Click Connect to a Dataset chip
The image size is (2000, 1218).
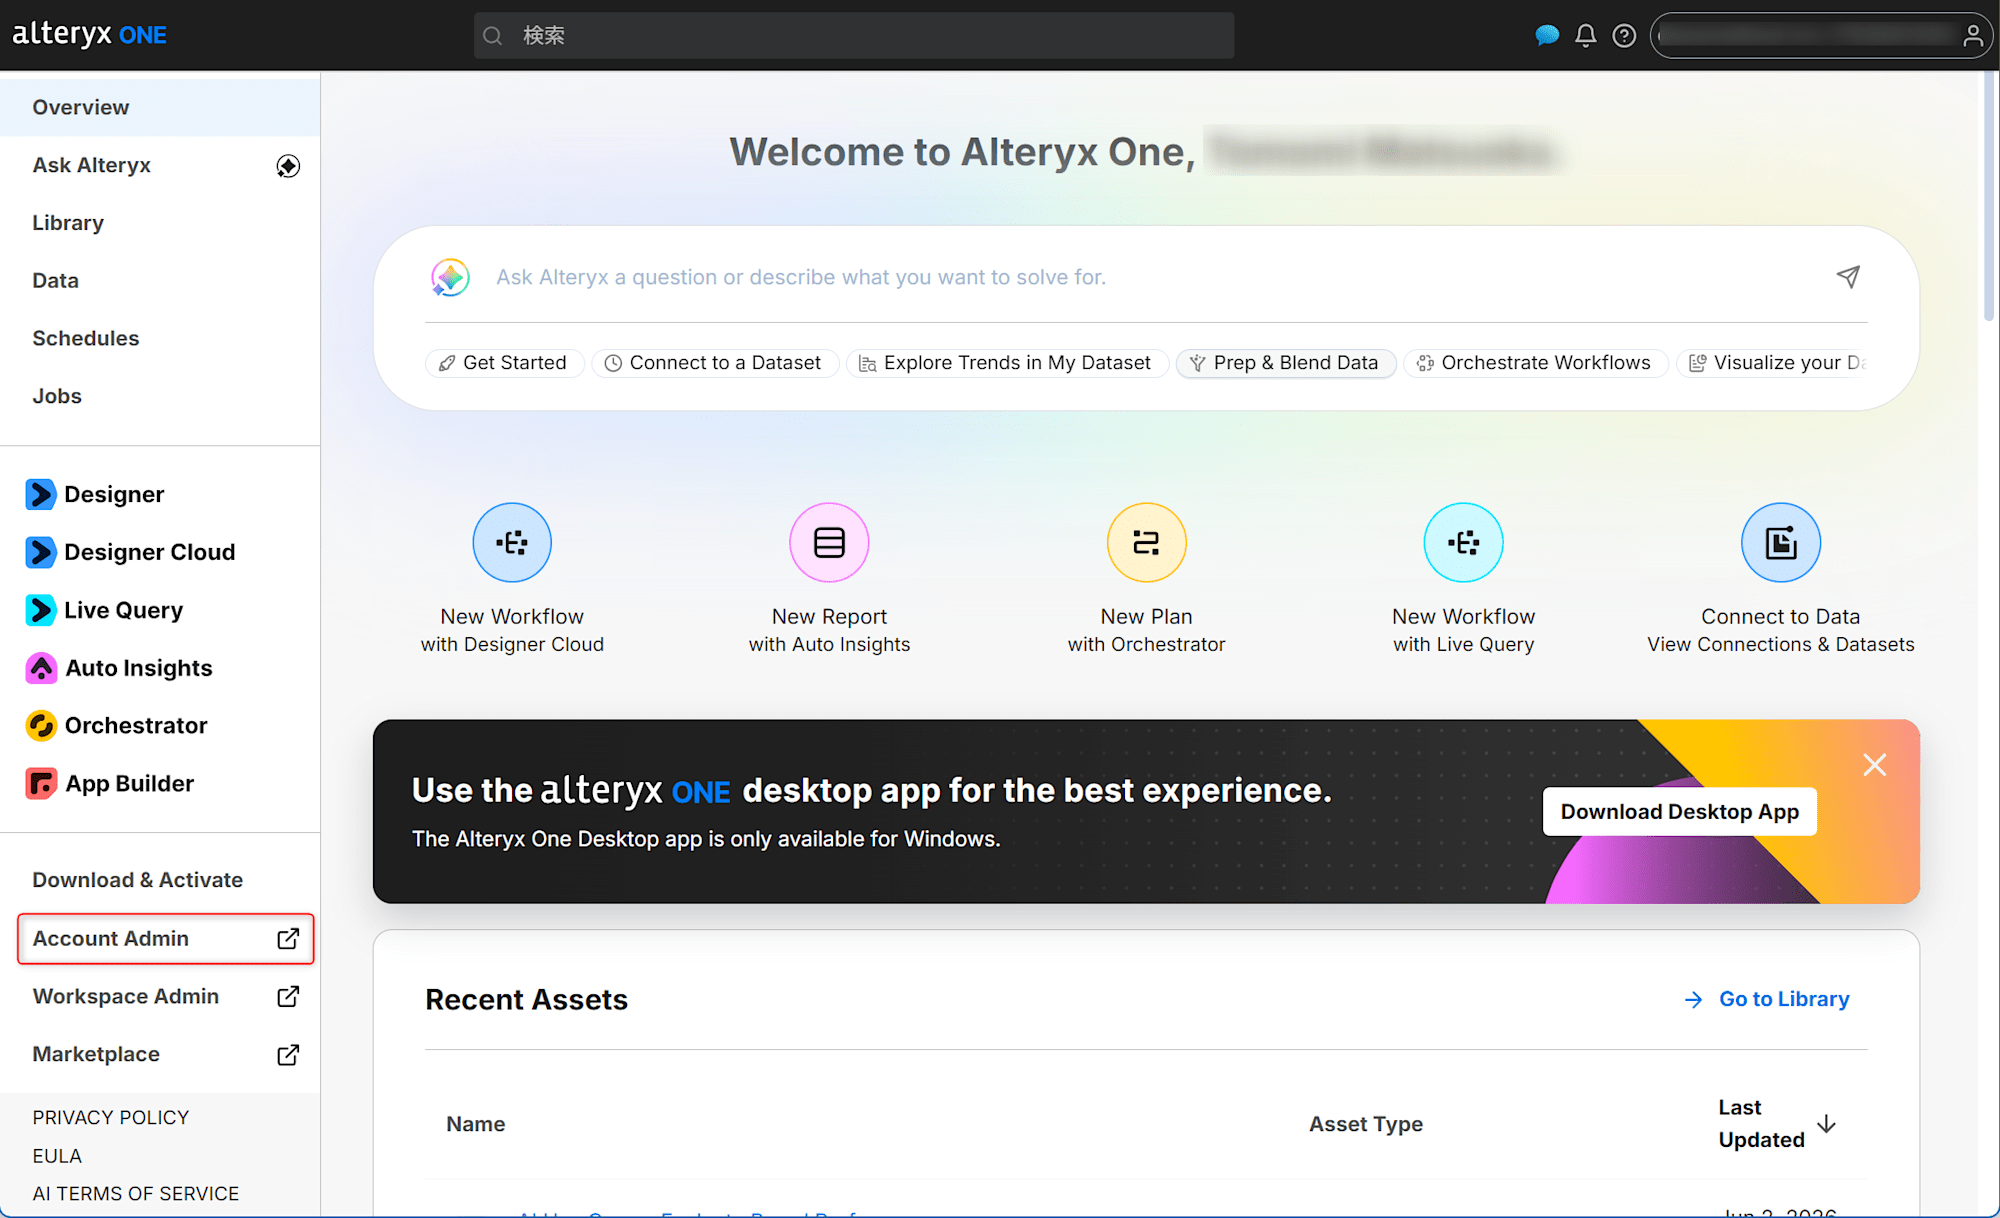[715, 363]
